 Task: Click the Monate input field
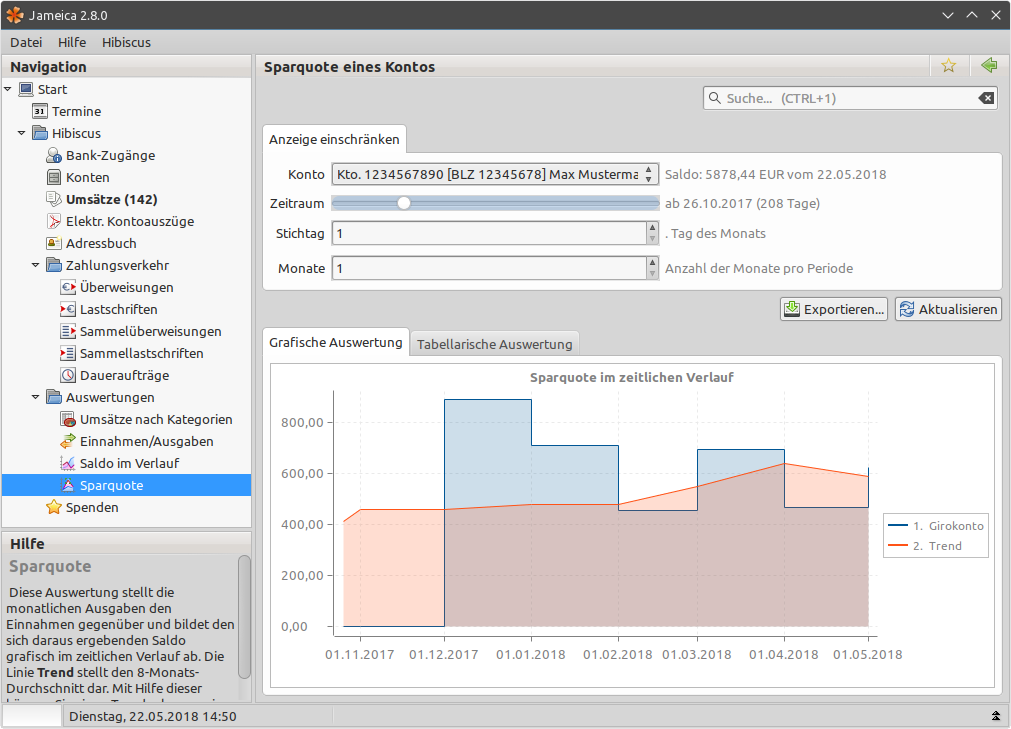489,268
